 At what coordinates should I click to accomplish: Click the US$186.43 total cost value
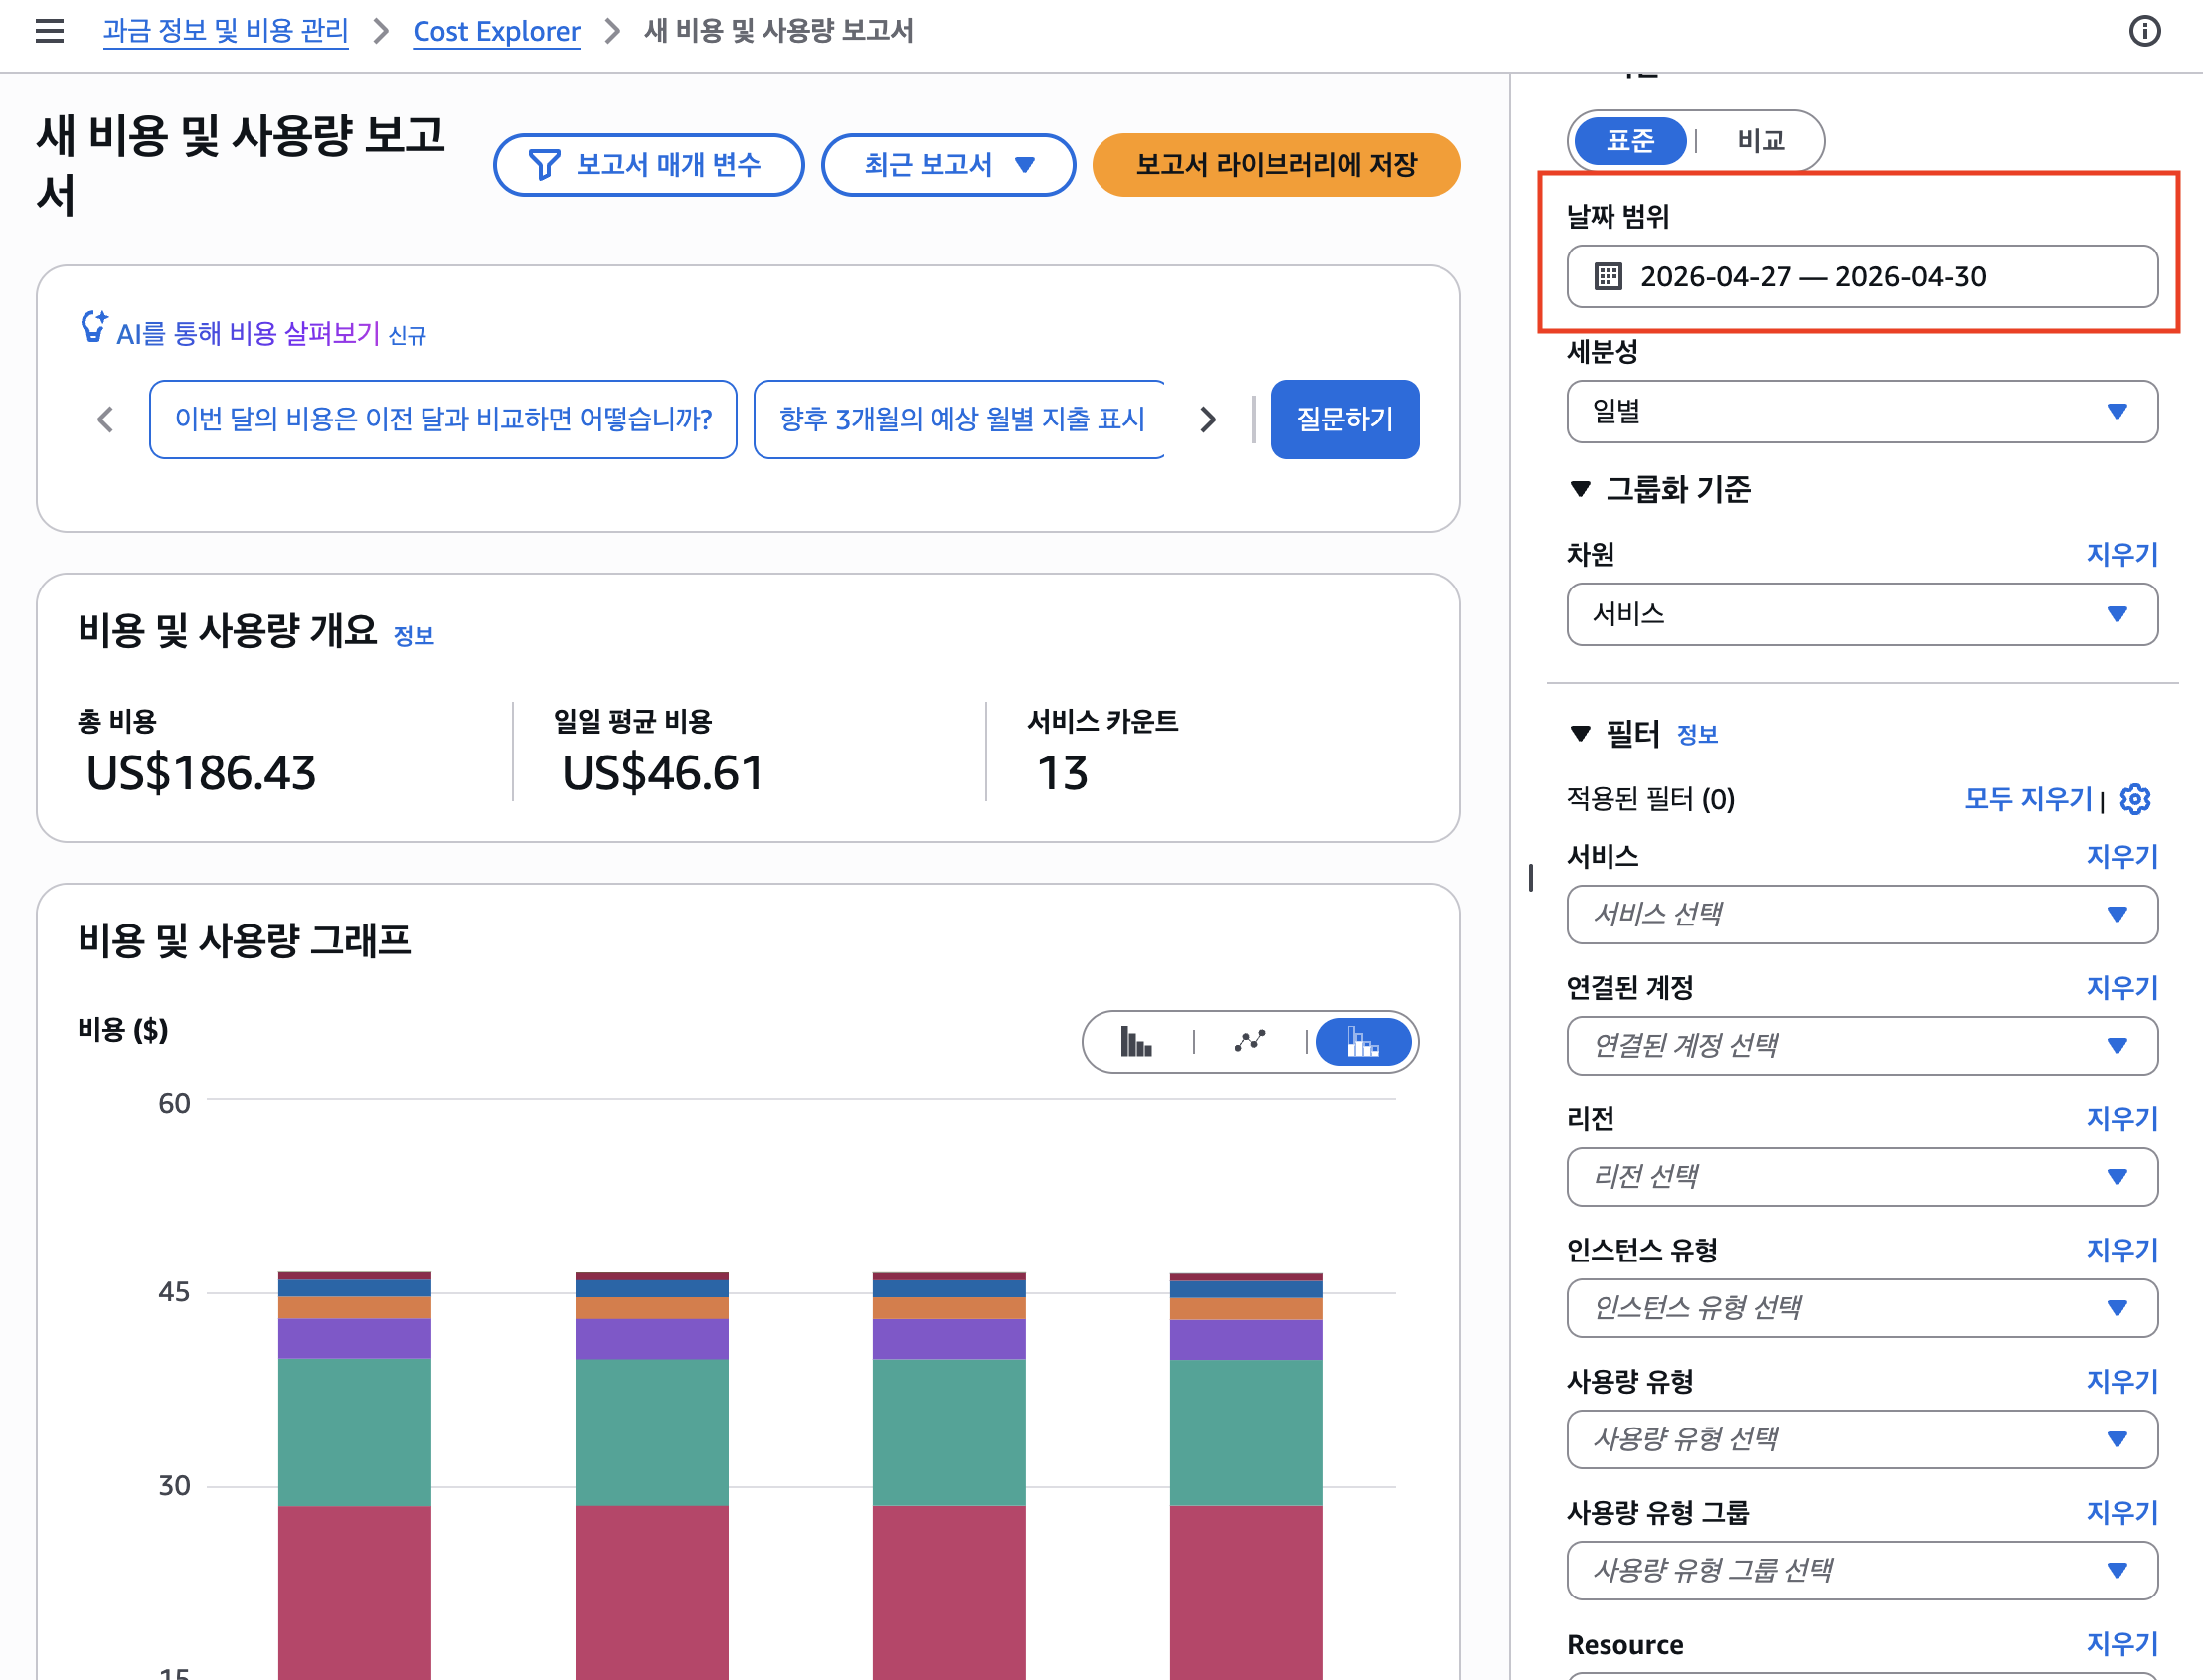[201, 773]
